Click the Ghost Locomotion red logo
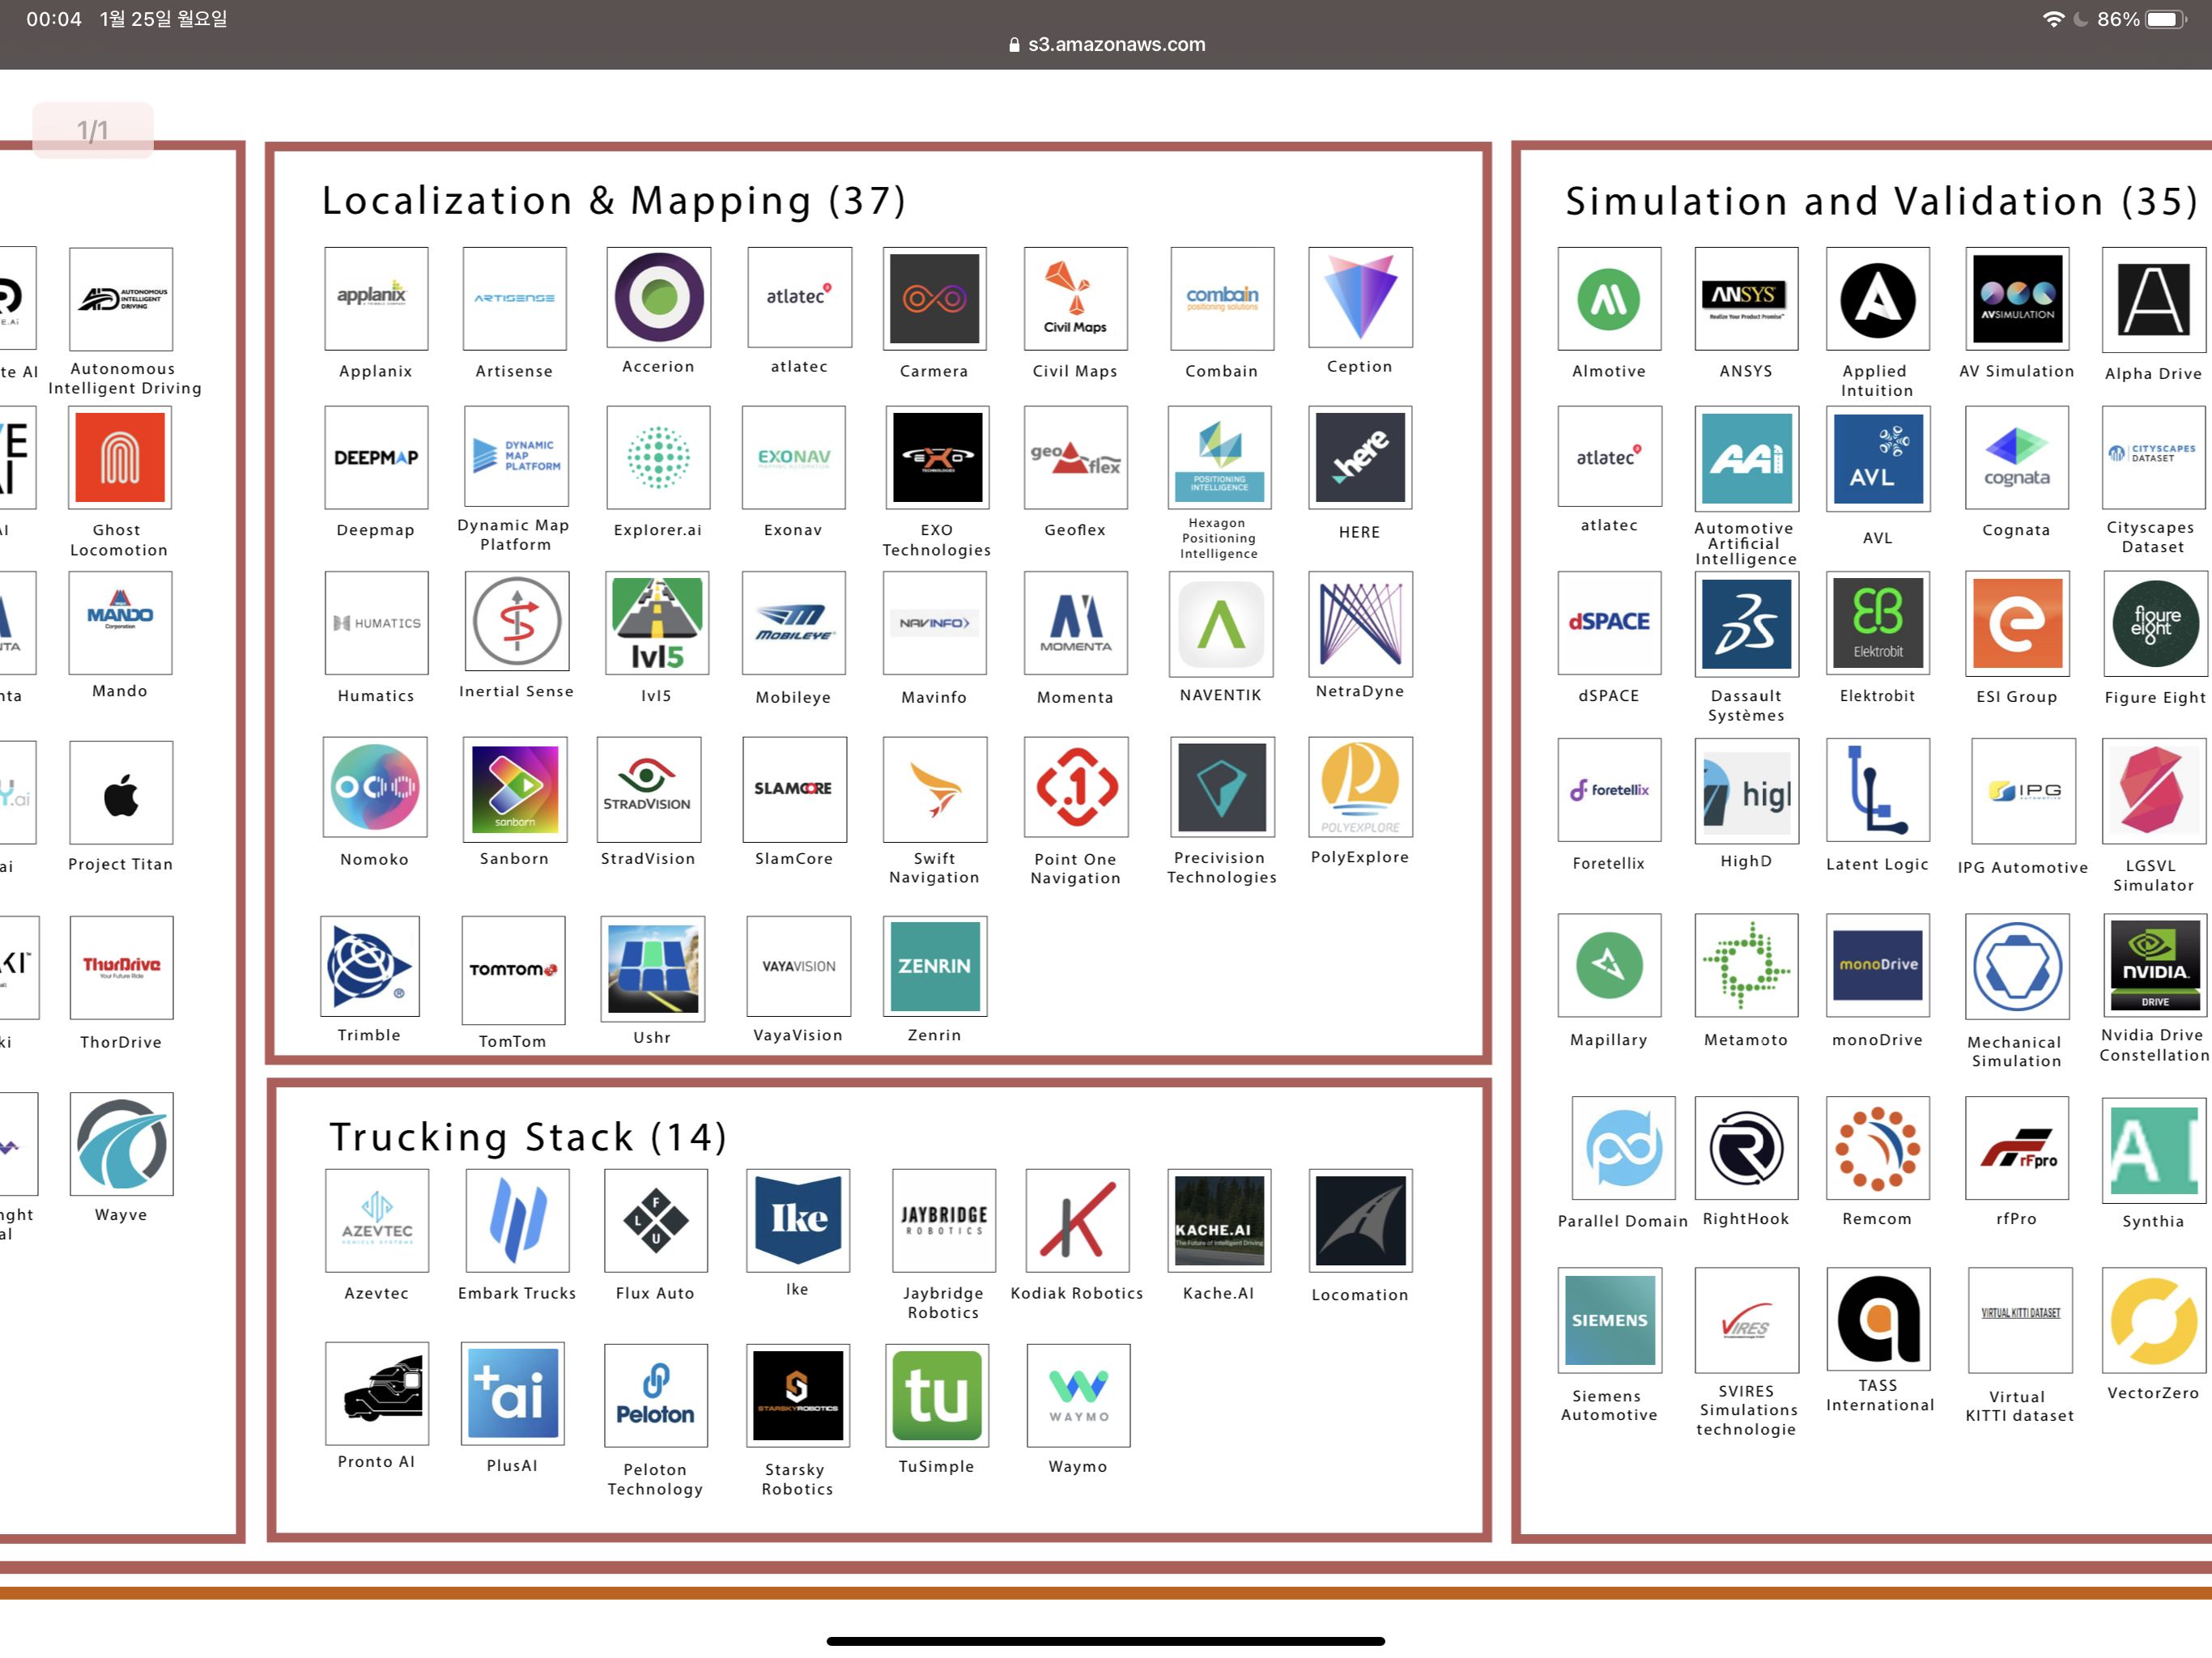 [120, 457]
